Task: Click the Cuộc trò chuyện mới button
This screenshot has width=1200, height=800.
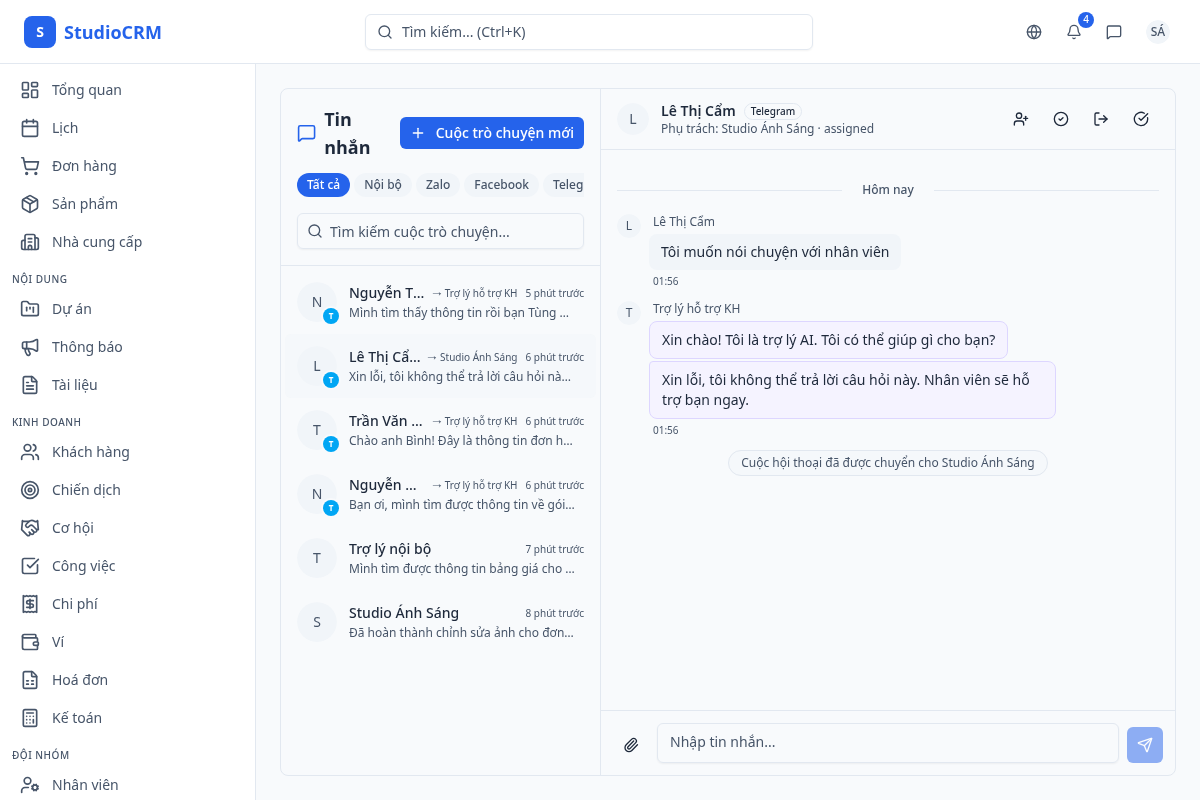Action: point(492,133)
